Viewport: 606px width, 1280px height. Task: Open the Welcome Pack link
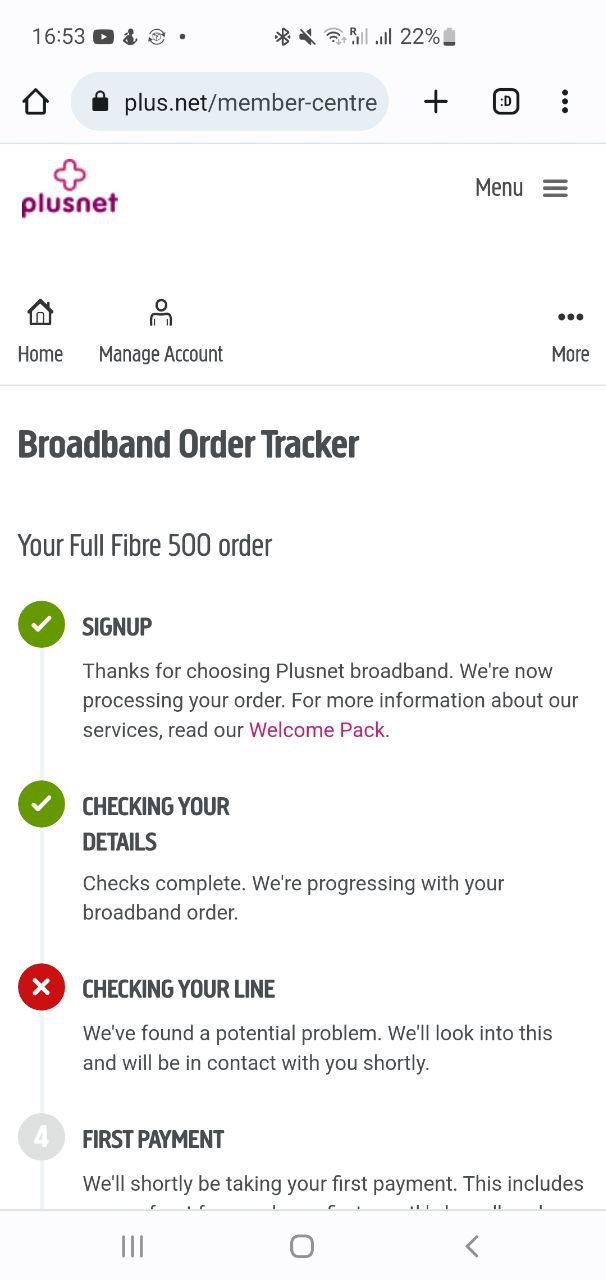[316, 730]
